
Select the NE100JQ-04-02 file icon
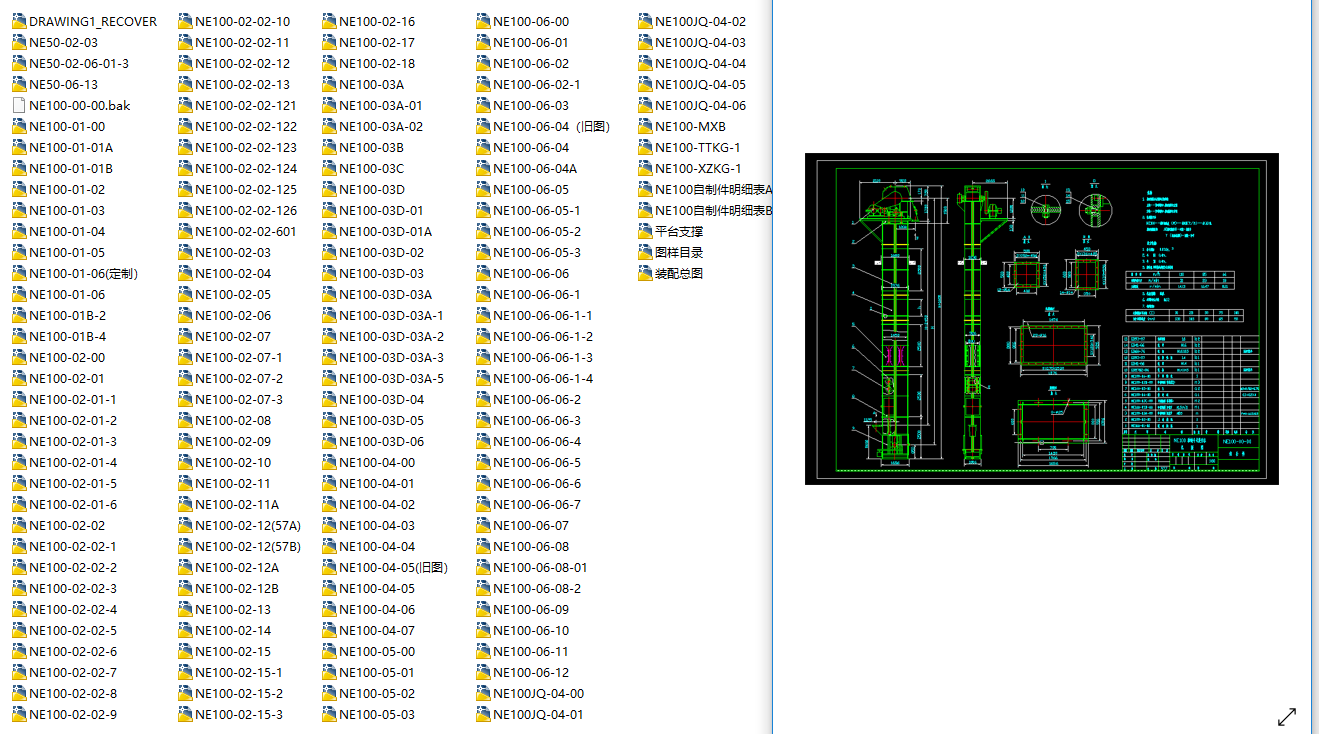(645, 21)
